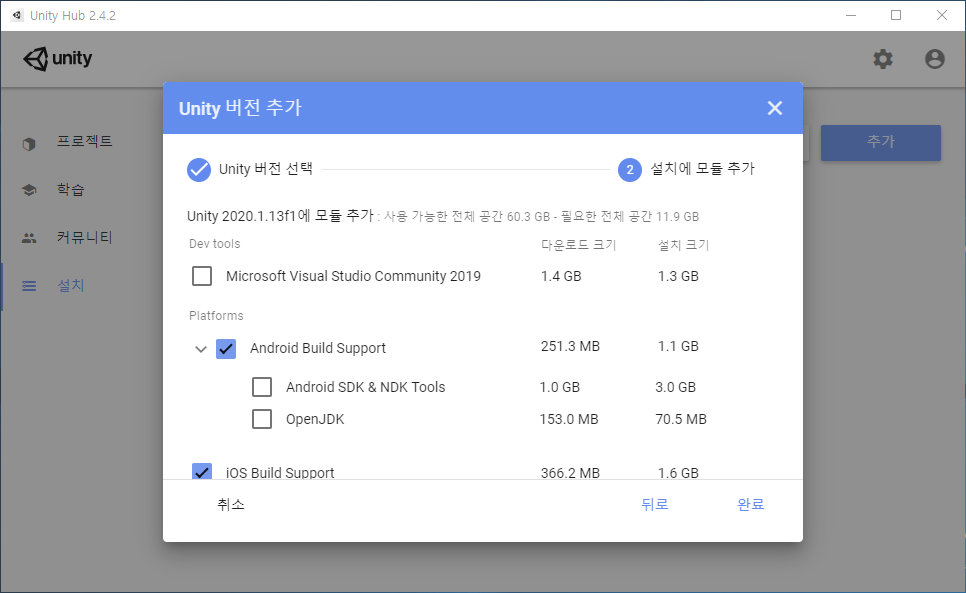Uncheck iOS Build Support checkbox

pyautogui.click(x=202, y=471)
